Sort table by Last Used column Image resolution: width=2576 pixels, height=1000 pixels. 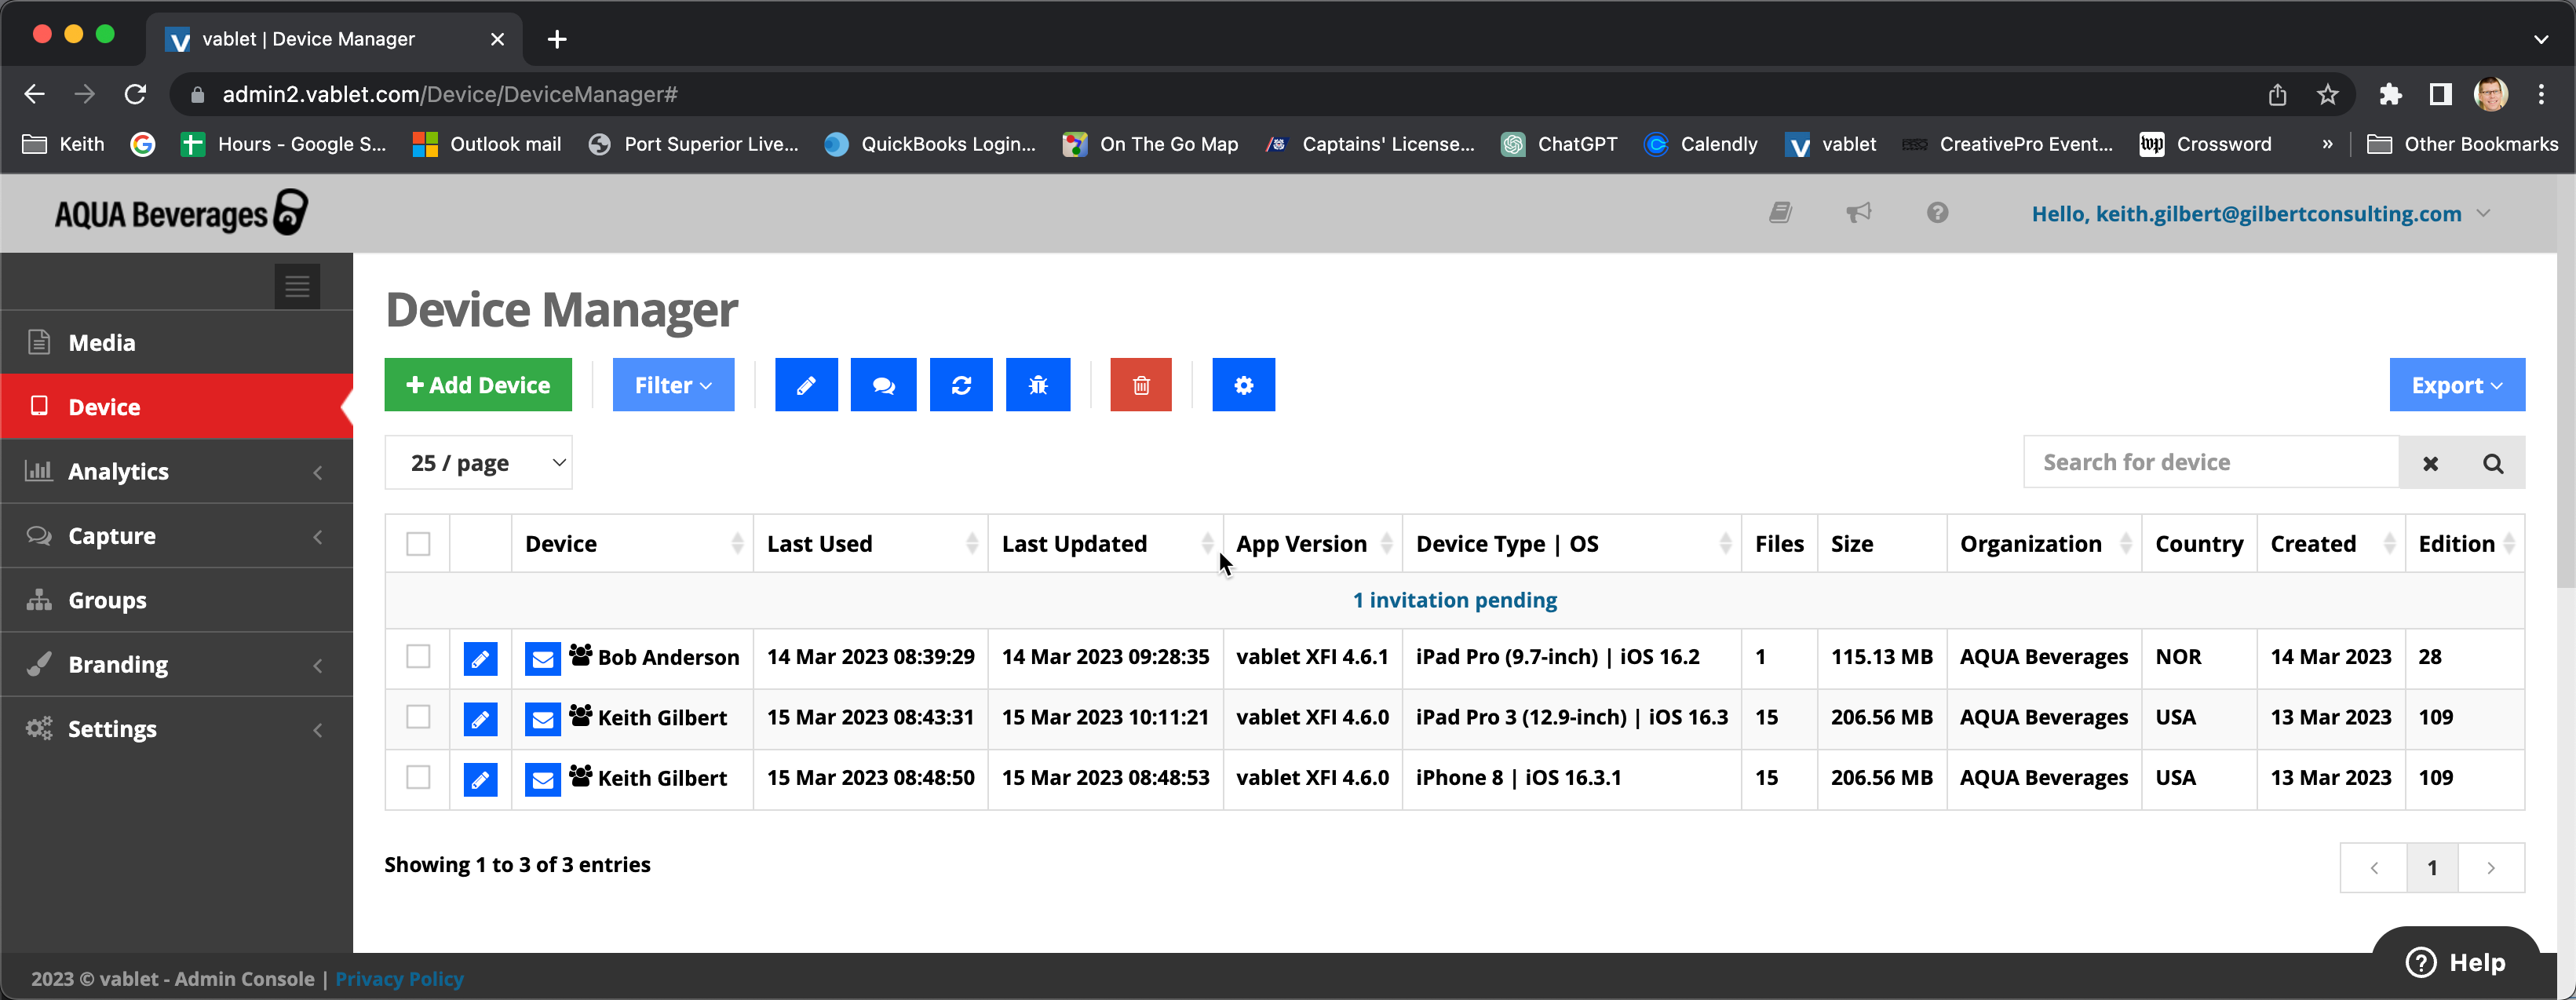(870, 544)
